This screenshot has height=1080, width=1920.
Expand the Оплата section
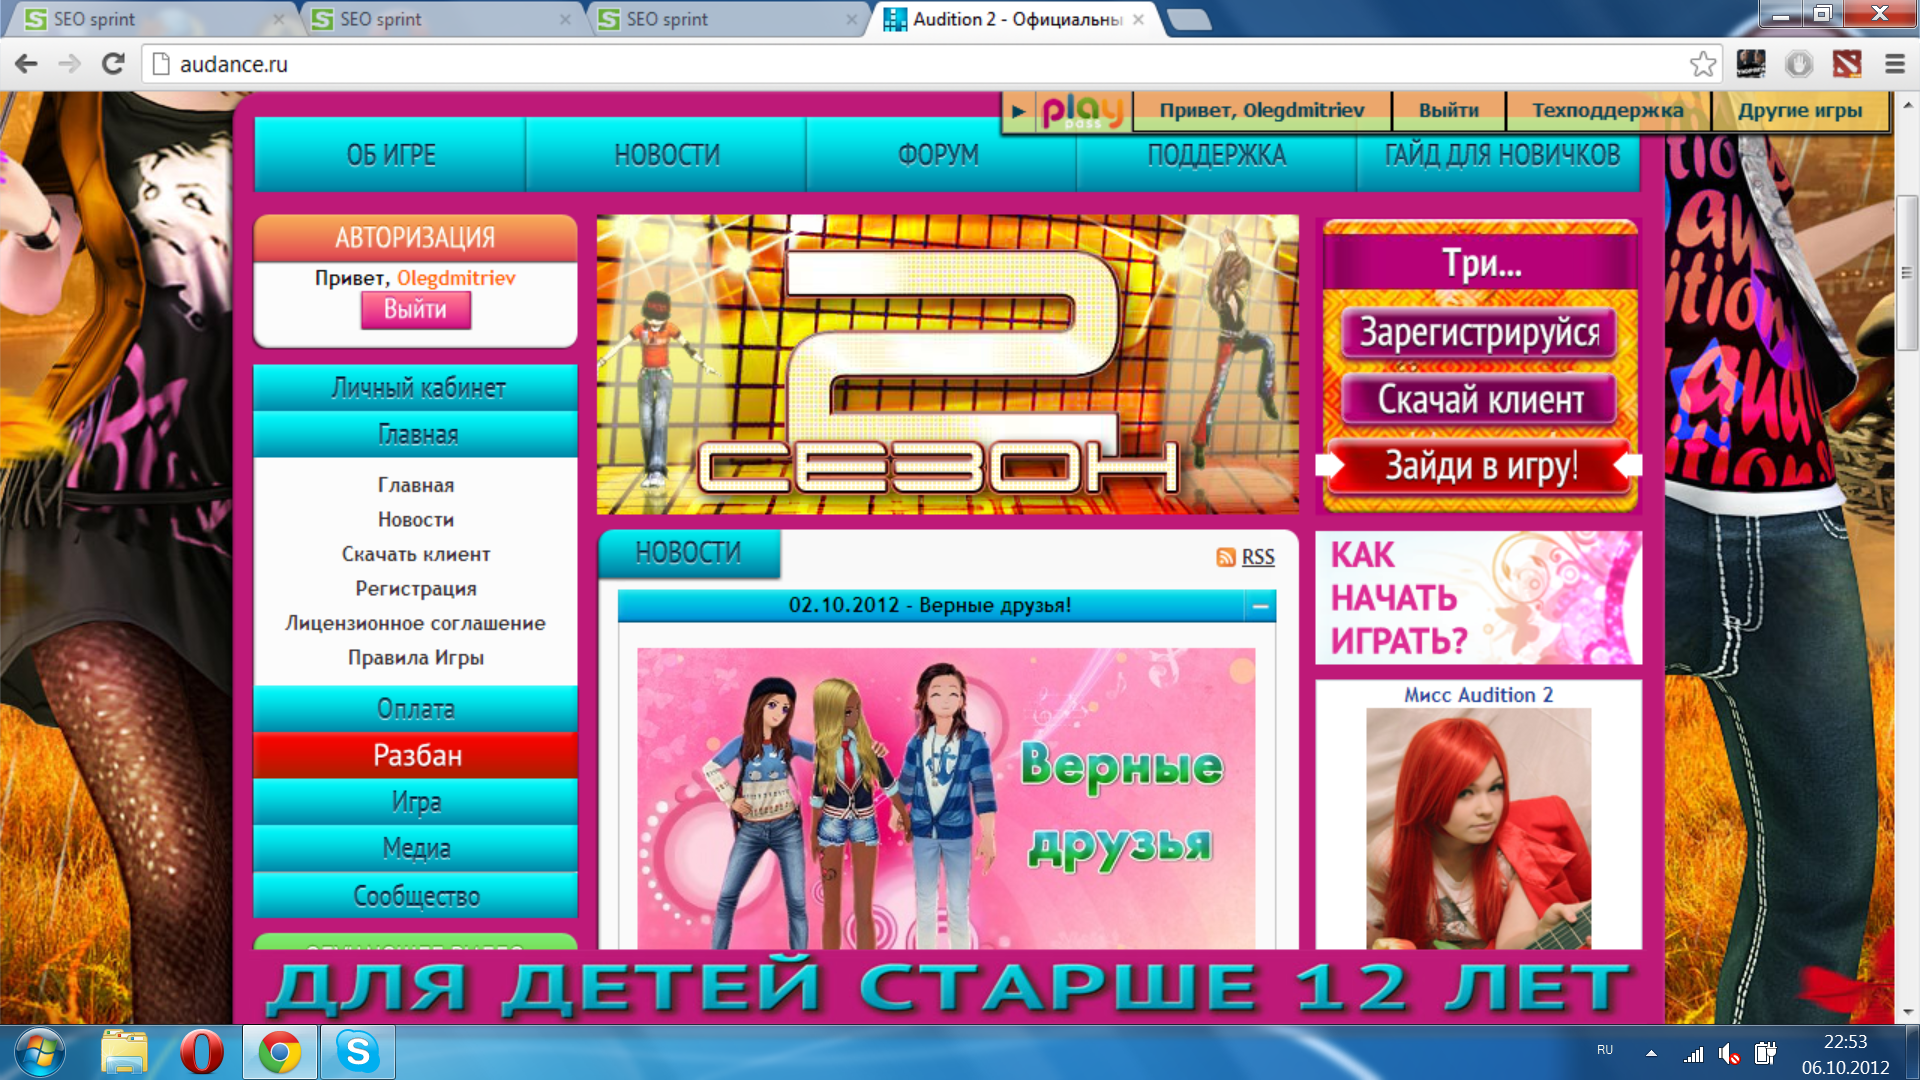416,709
